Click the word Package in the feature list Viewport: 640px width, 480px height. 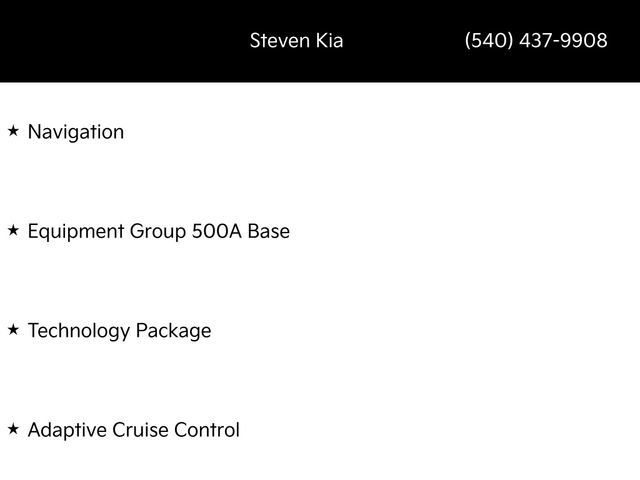tap(172, 330)
